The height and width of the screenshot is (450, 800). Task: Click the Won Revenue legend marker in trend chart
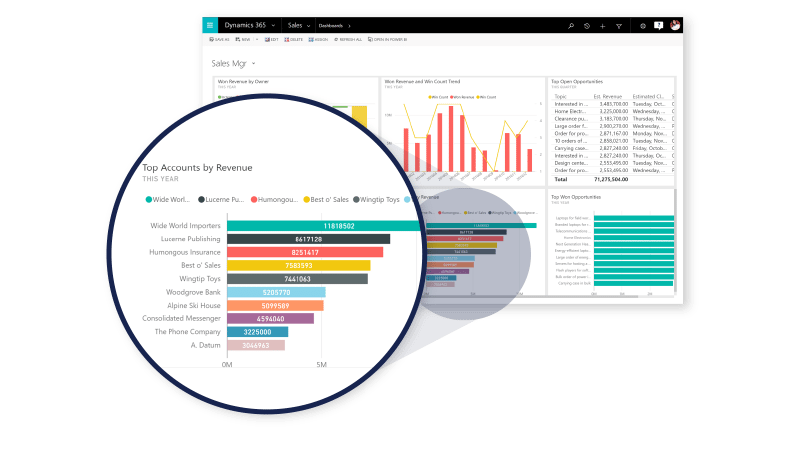[453, 97]
